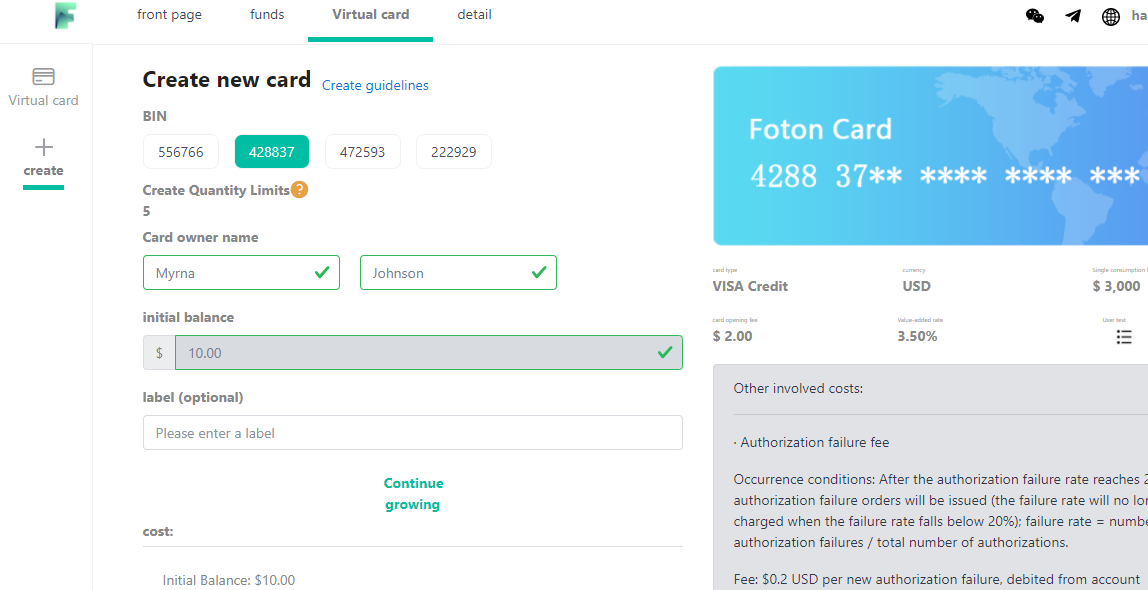Open the User test list icon

pyautogui.click(x=1124, y=337)
